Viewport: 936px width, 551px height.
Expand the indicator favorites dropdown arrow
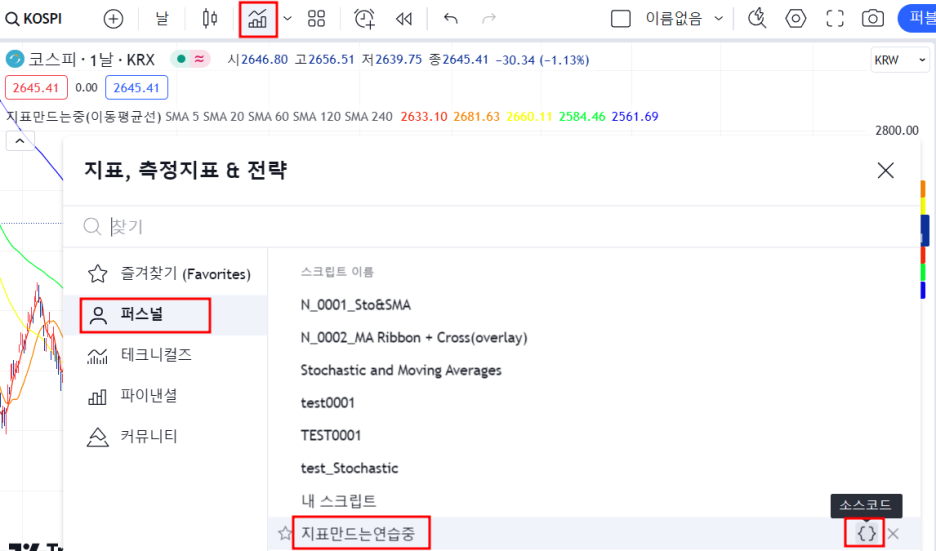(287, 19)
